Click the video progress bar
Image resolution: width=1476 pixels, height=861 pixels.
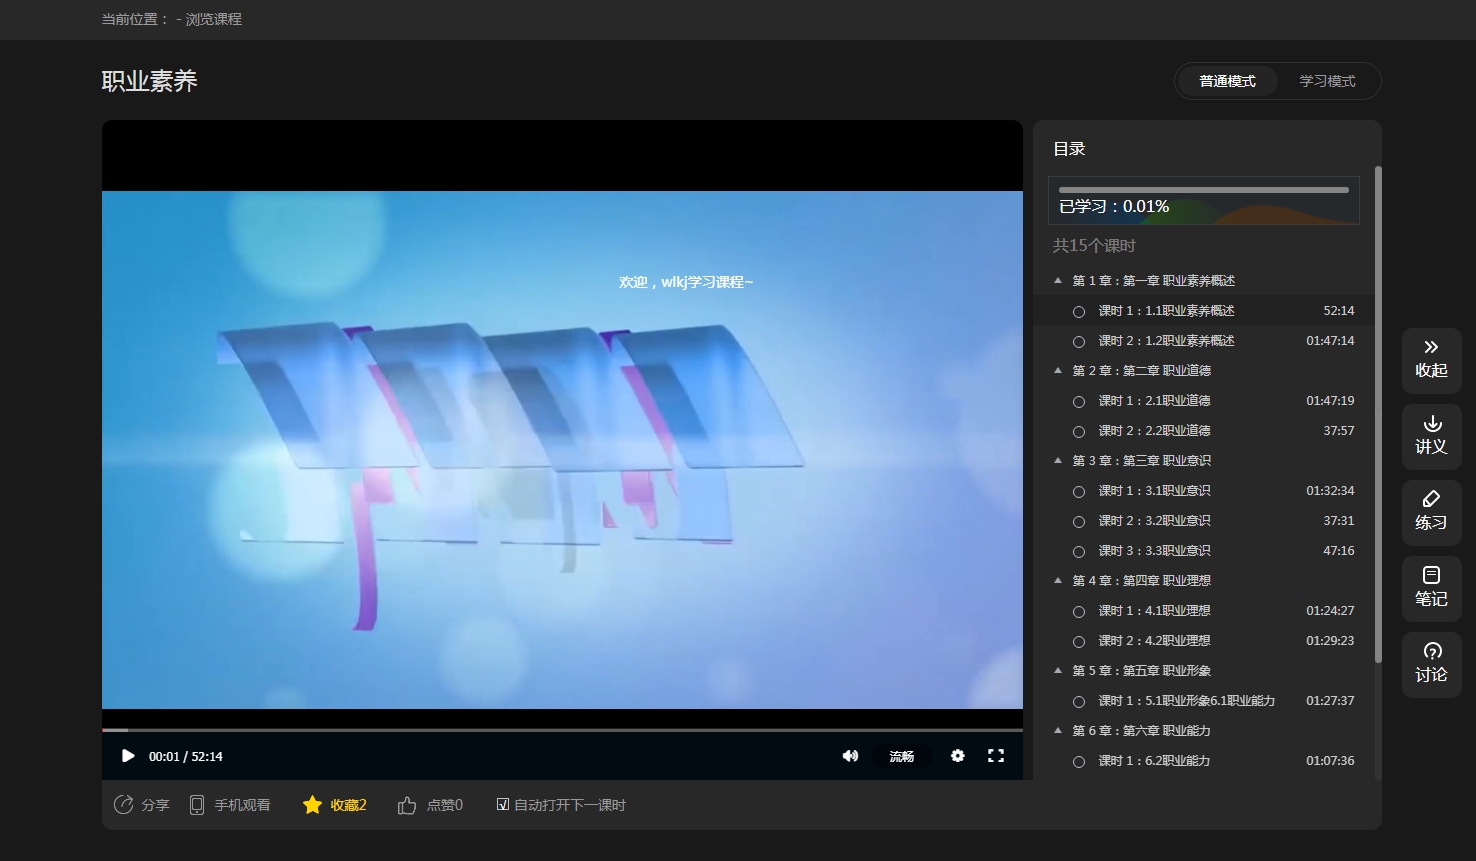562,730
